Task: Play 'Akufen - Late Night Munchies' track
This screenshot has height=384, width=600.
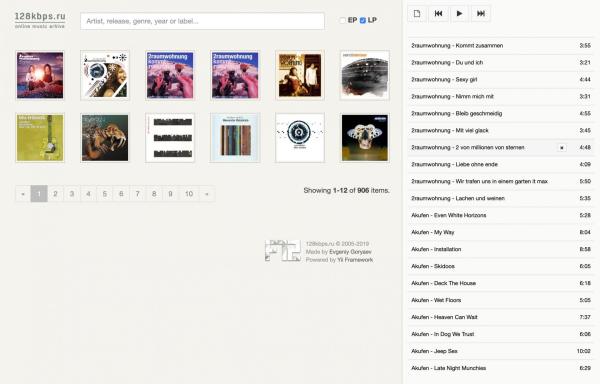Action: pos(501,368)
